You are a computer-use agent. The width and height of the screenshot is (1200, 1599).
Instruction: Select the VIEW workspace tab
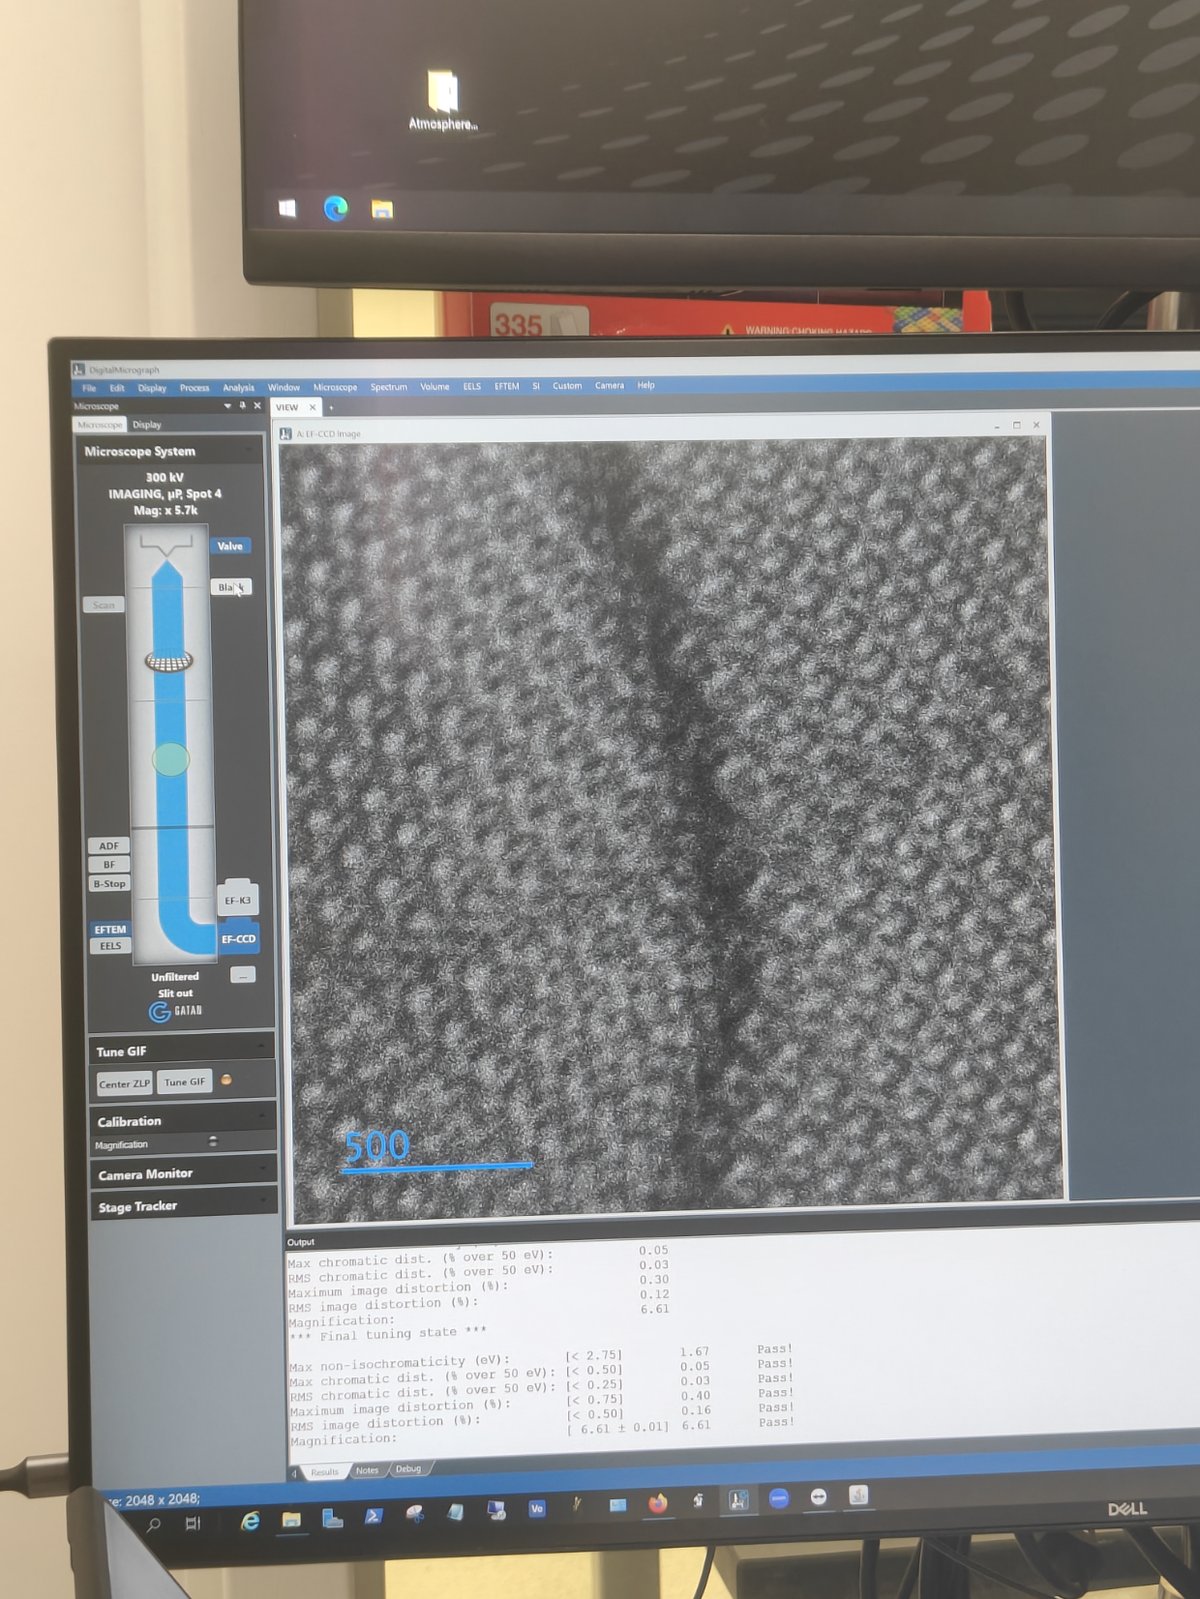pyautogui.click(x=288, y=408)
